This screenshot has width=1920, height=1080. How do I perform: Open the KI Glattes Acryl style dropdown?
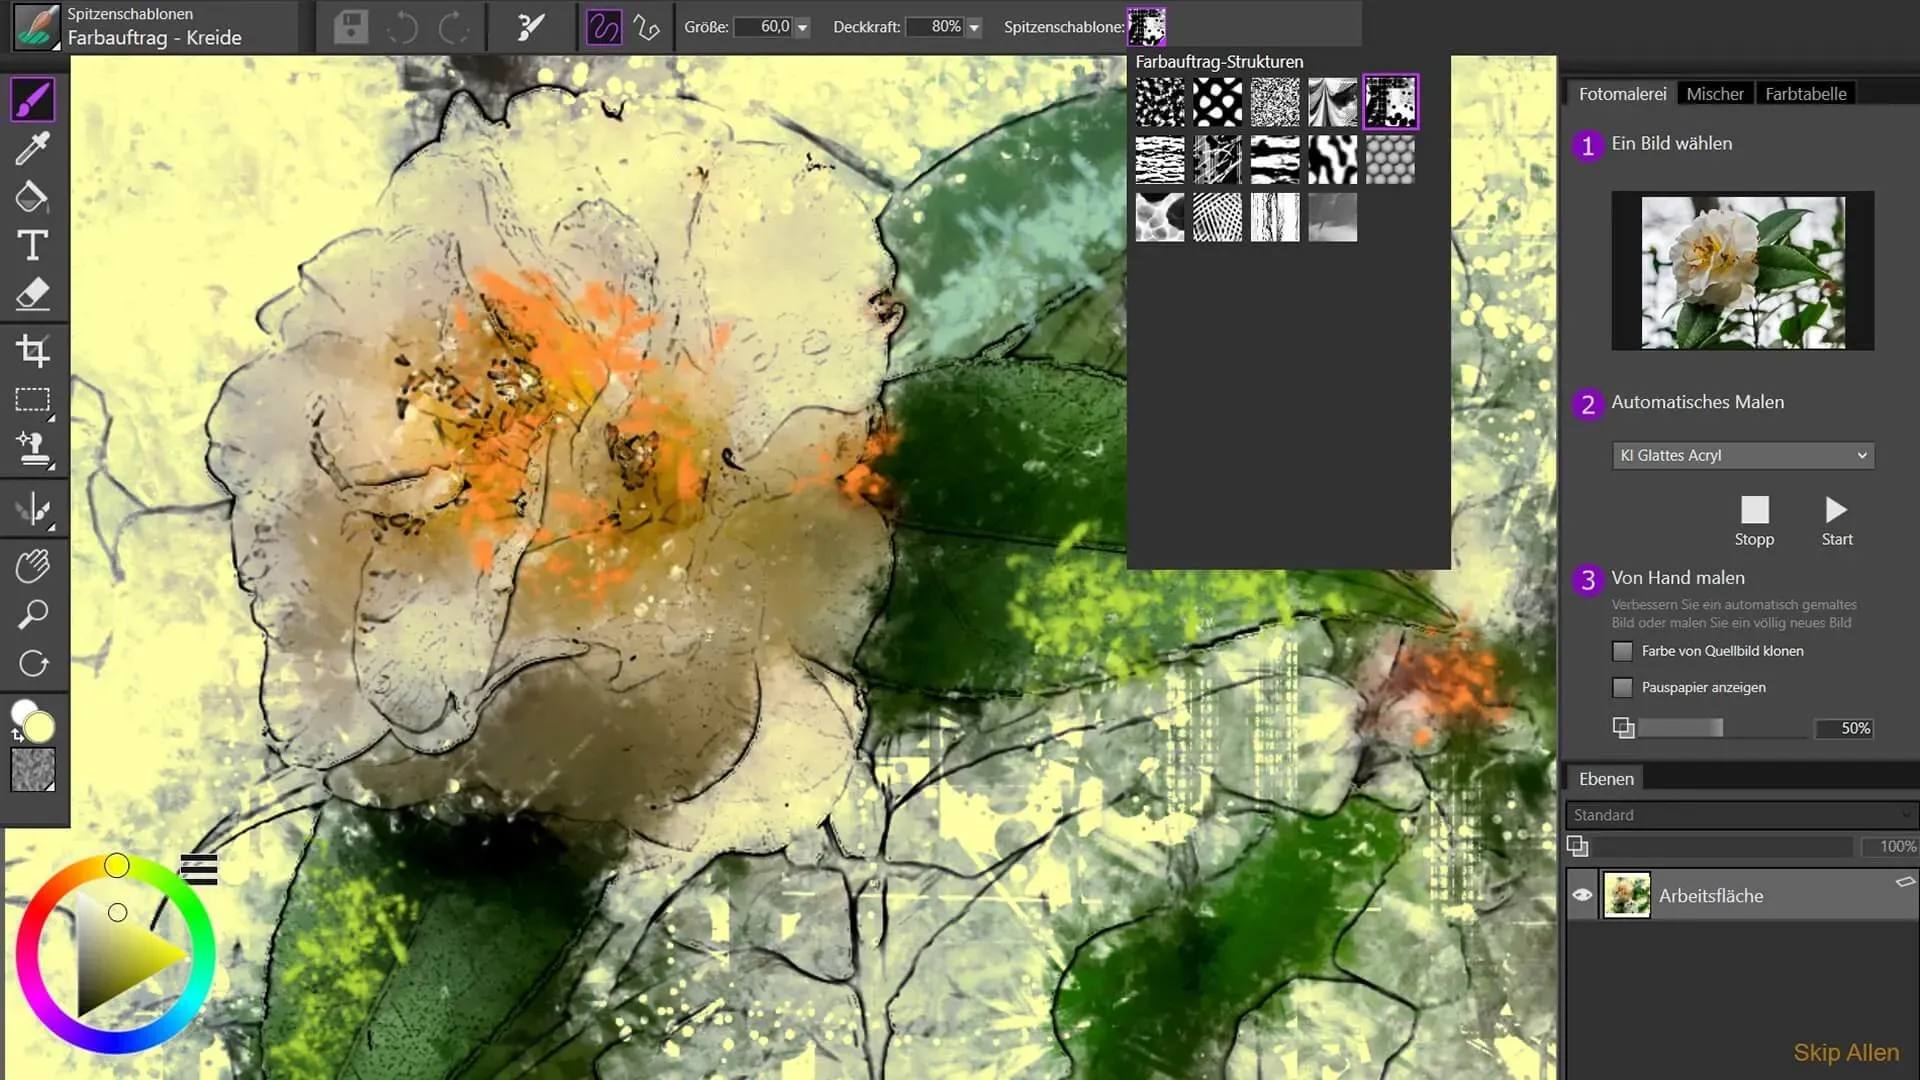pos(1742,455)
